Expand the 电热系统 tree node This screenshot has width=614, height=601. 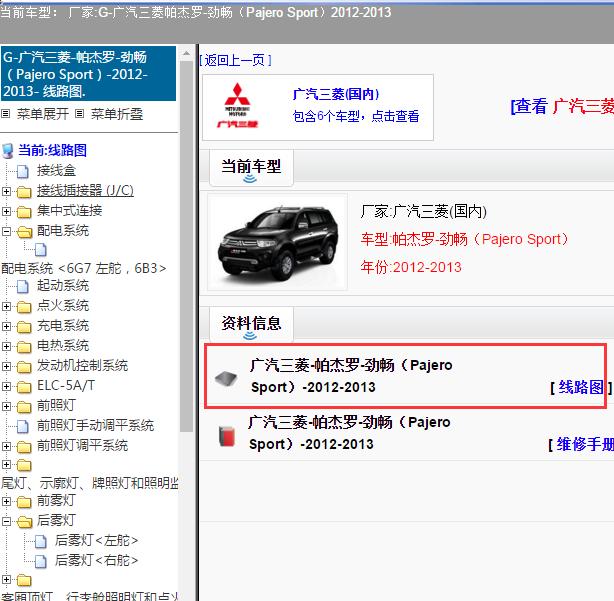(x=6, y=346)
